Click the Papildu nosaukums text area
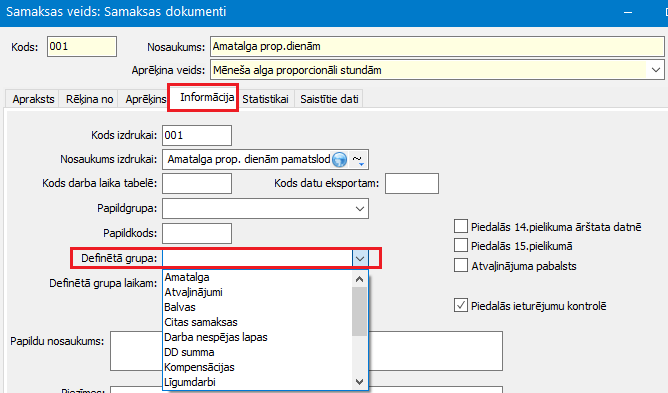 (x=306, y=351)
